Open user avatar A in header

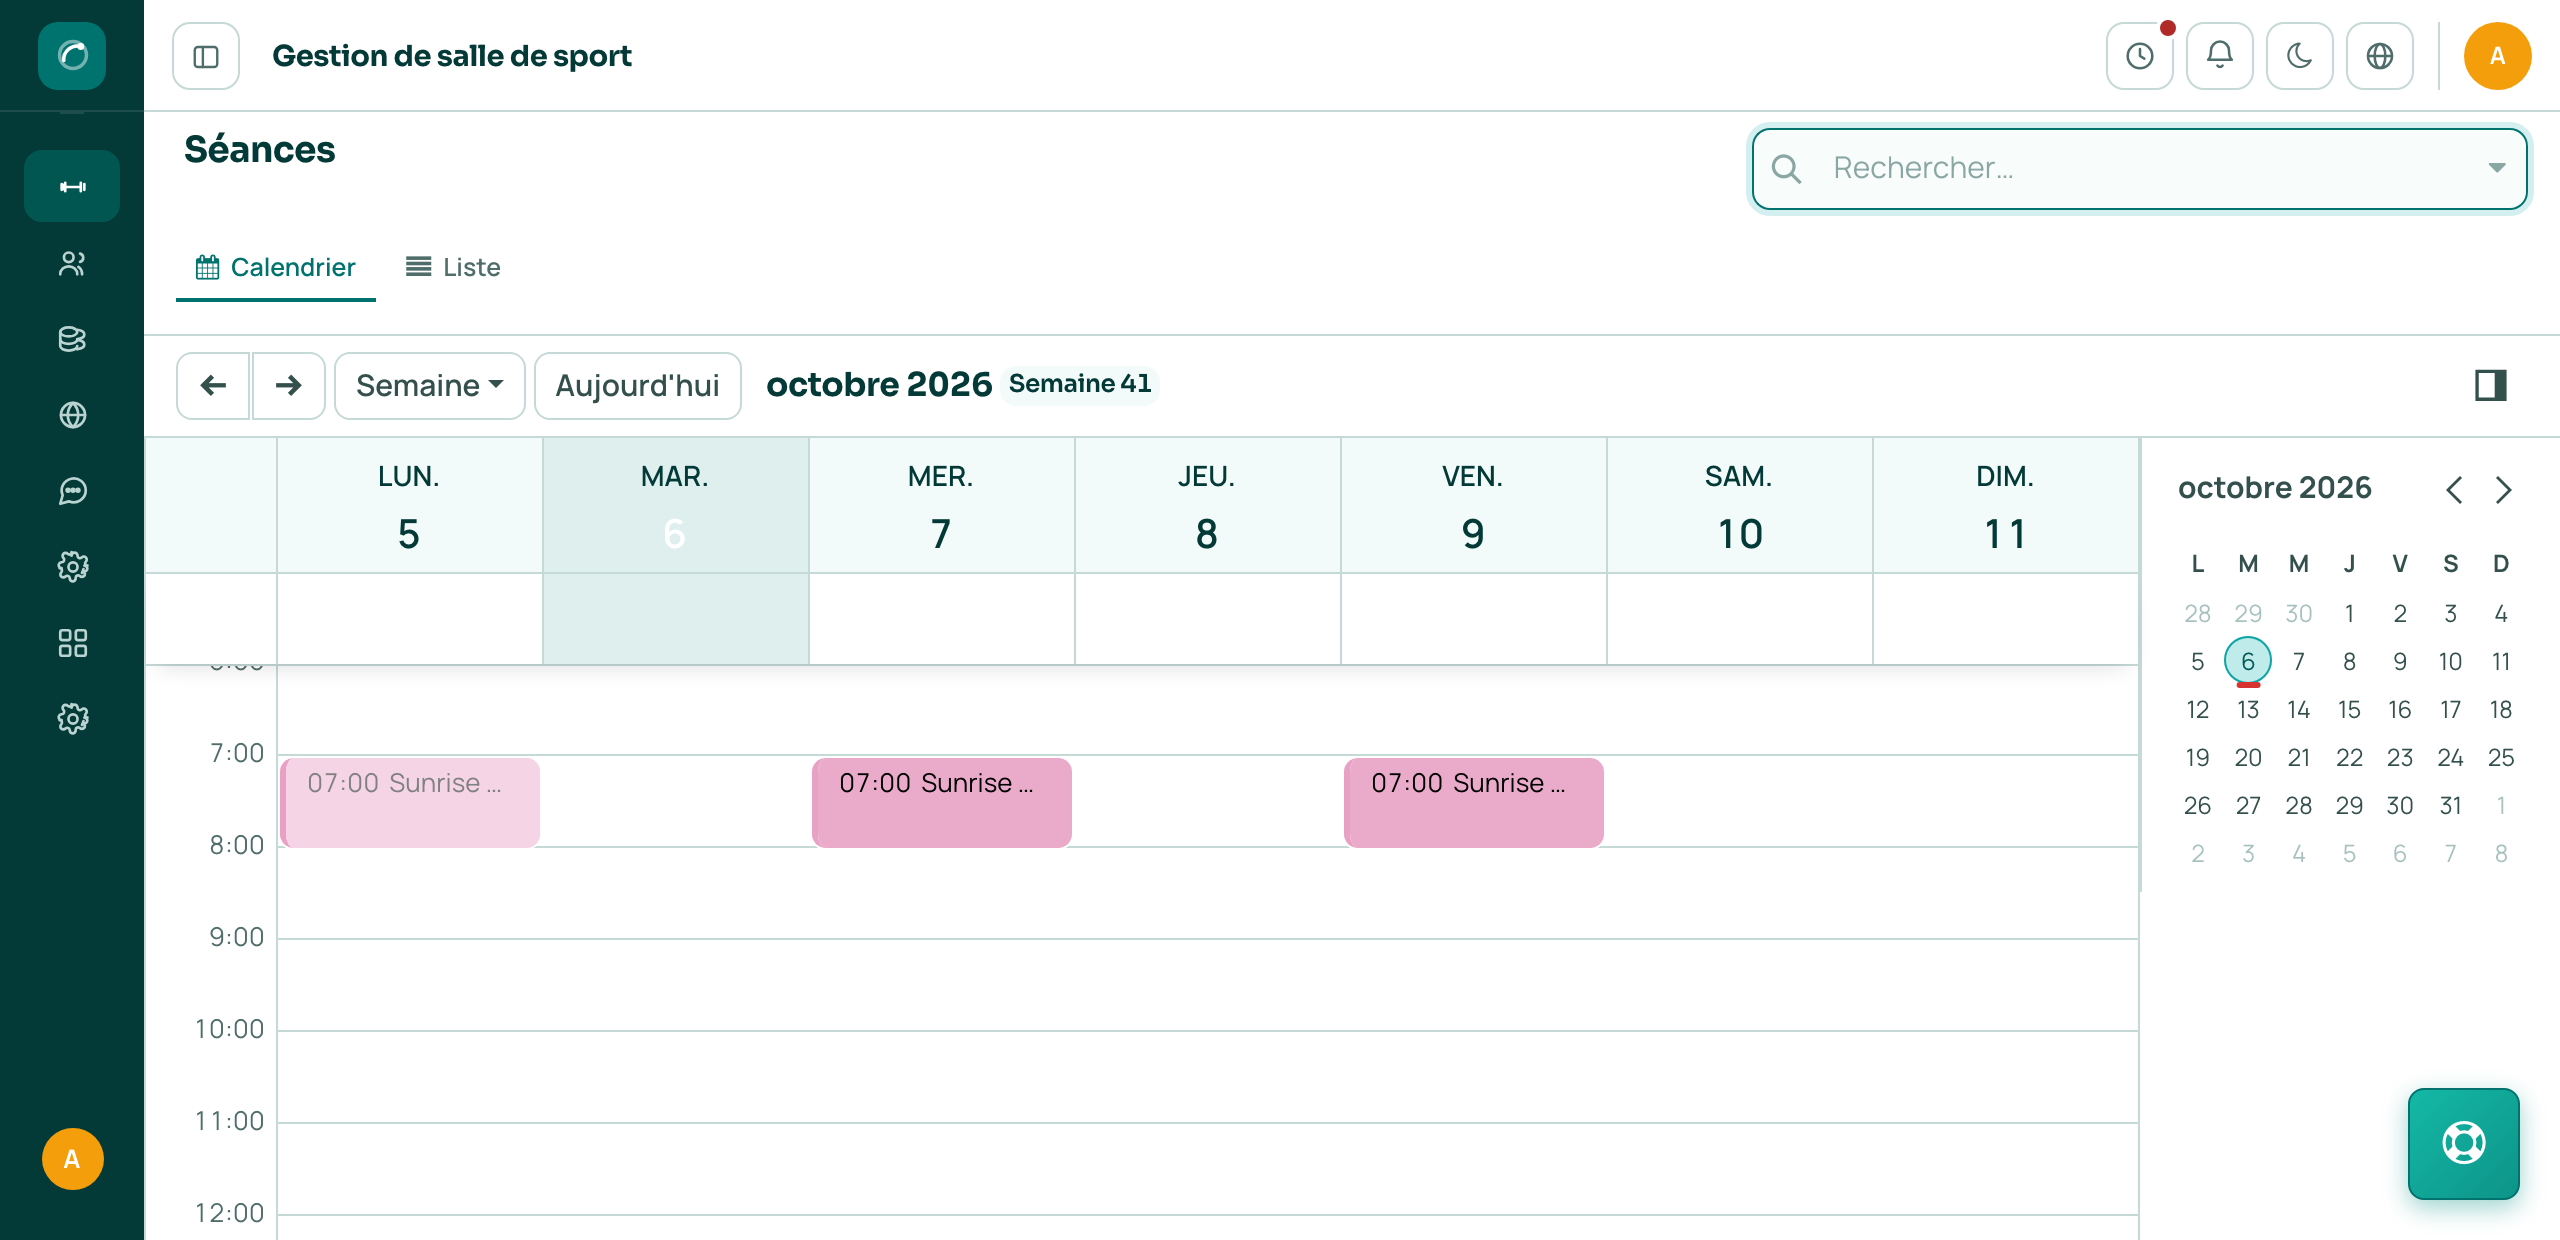tap(2498, 56)
